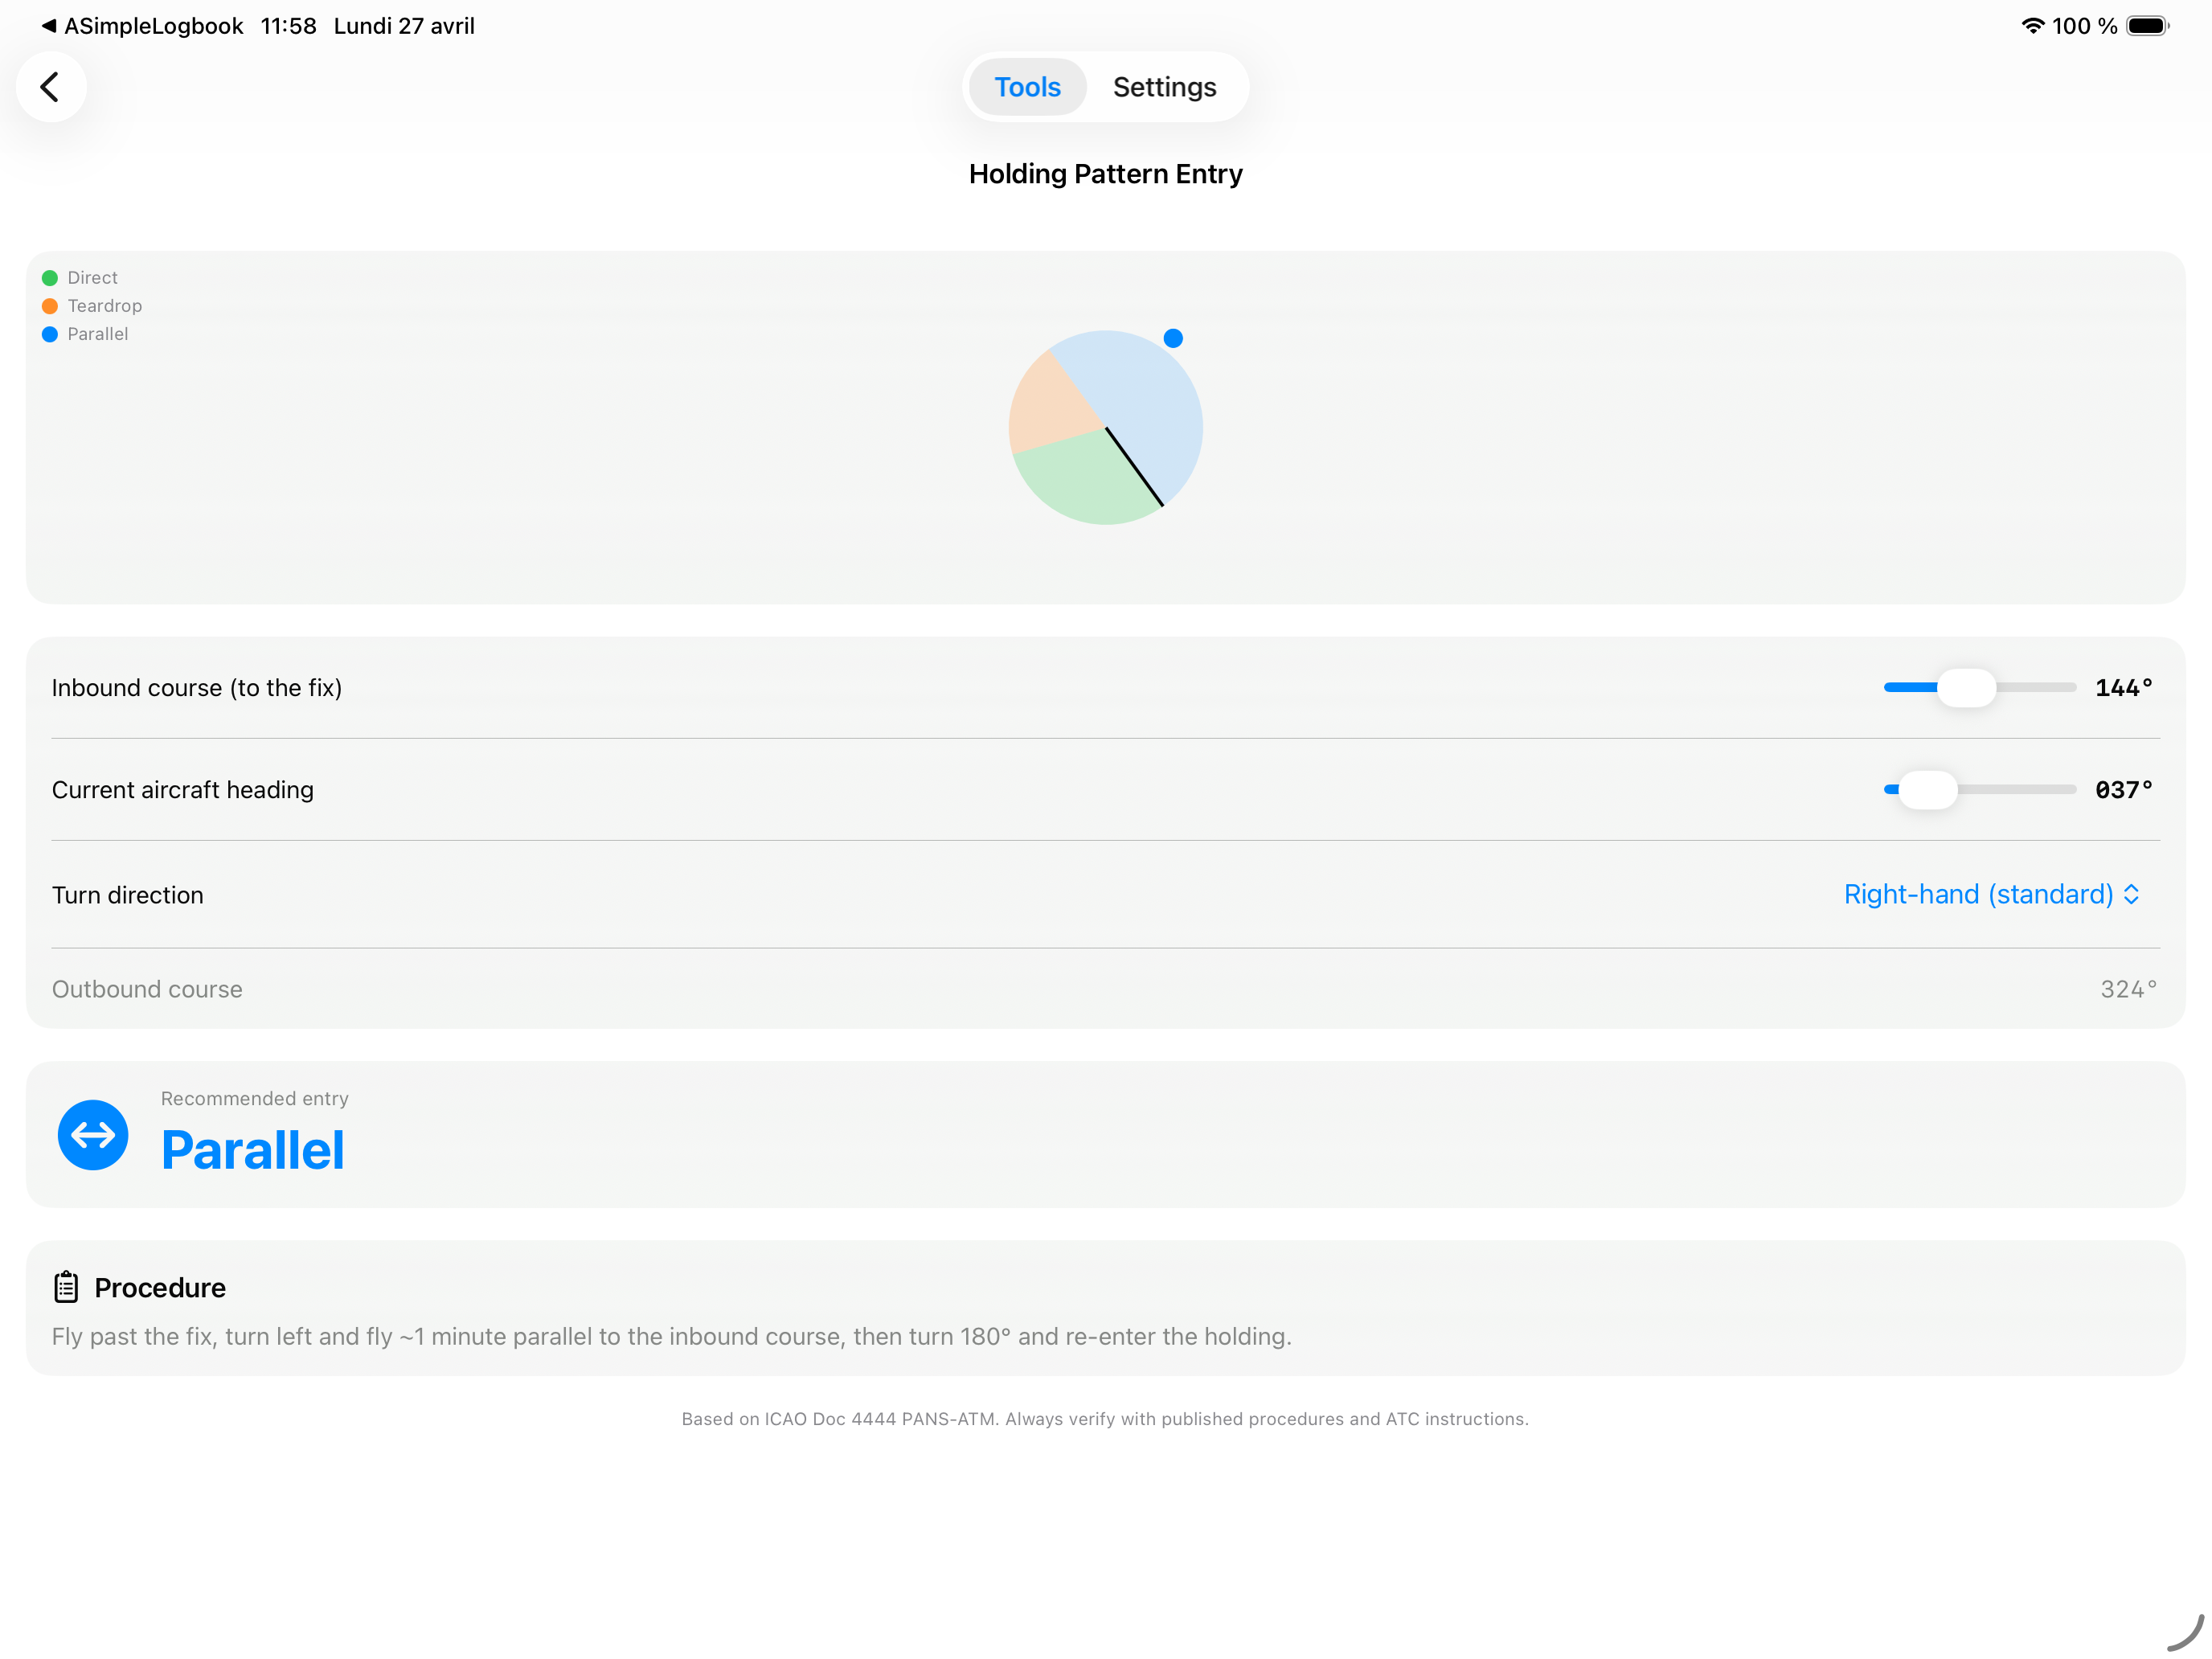Image resolution: width=2212 pixels, height=1659 pixels.
Task: Go back with the chevron button
Action: (x=50, y=87)
